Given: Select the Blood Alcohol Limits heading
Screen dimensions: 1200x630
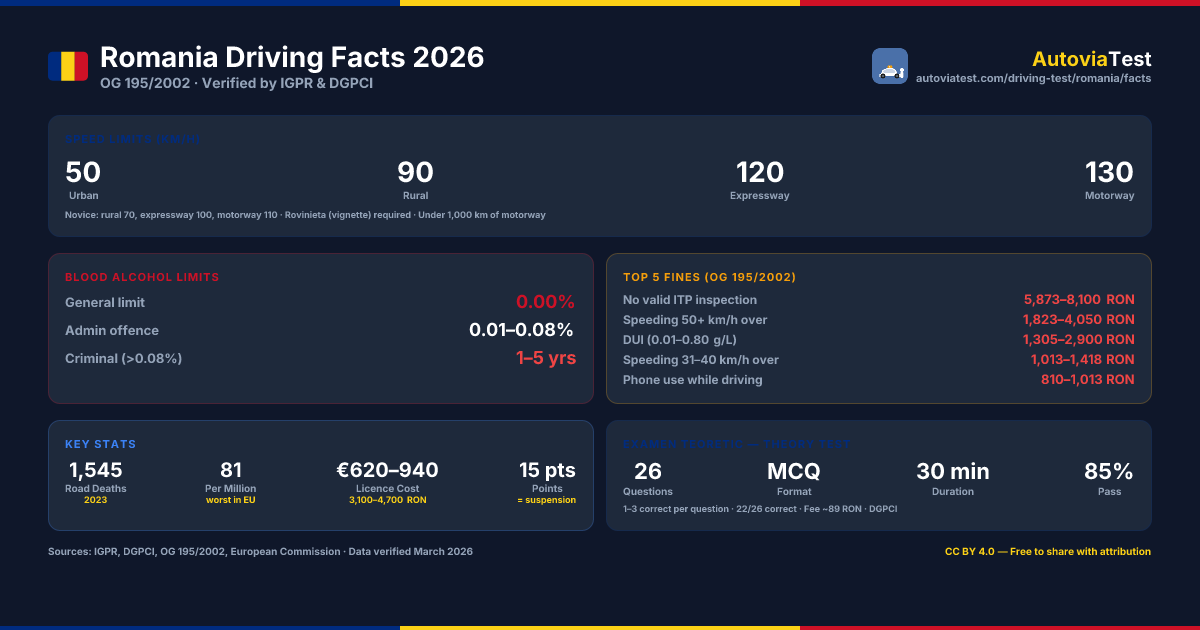Looking at the screenshot, I should [142, 277].
